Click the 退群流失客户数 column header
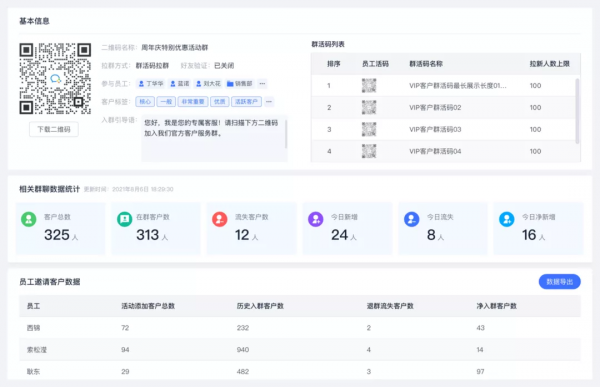The height and width of the screenshot is (387, 600). 390,306
